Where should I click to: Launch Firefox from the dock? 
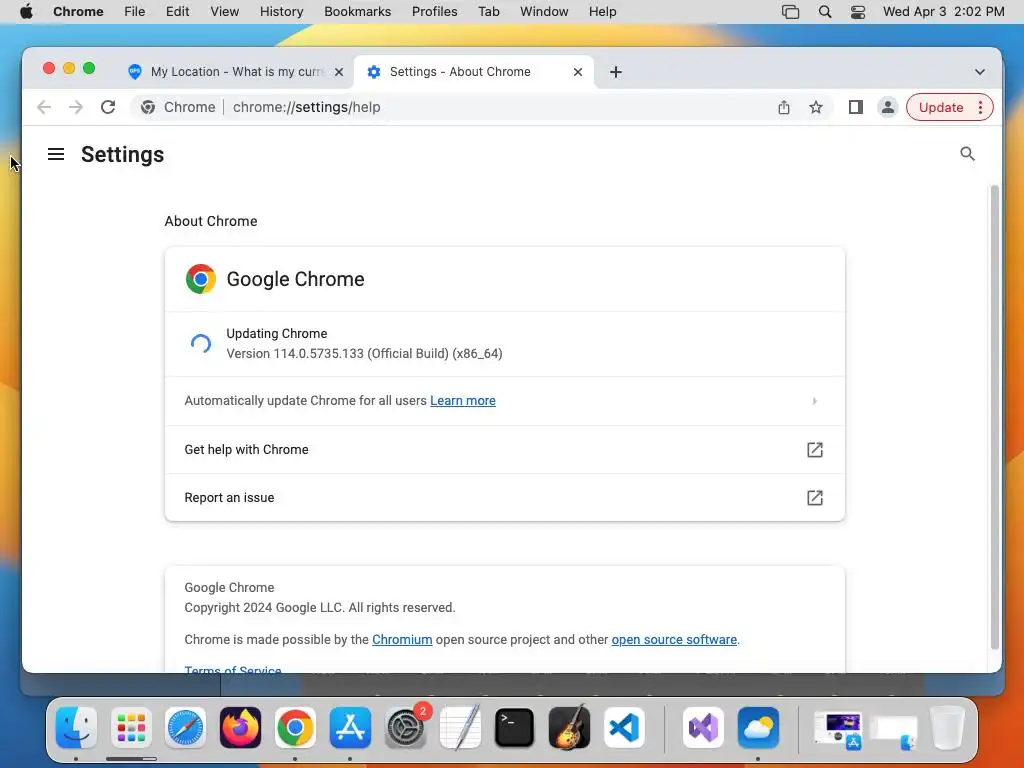click(240, 728)
